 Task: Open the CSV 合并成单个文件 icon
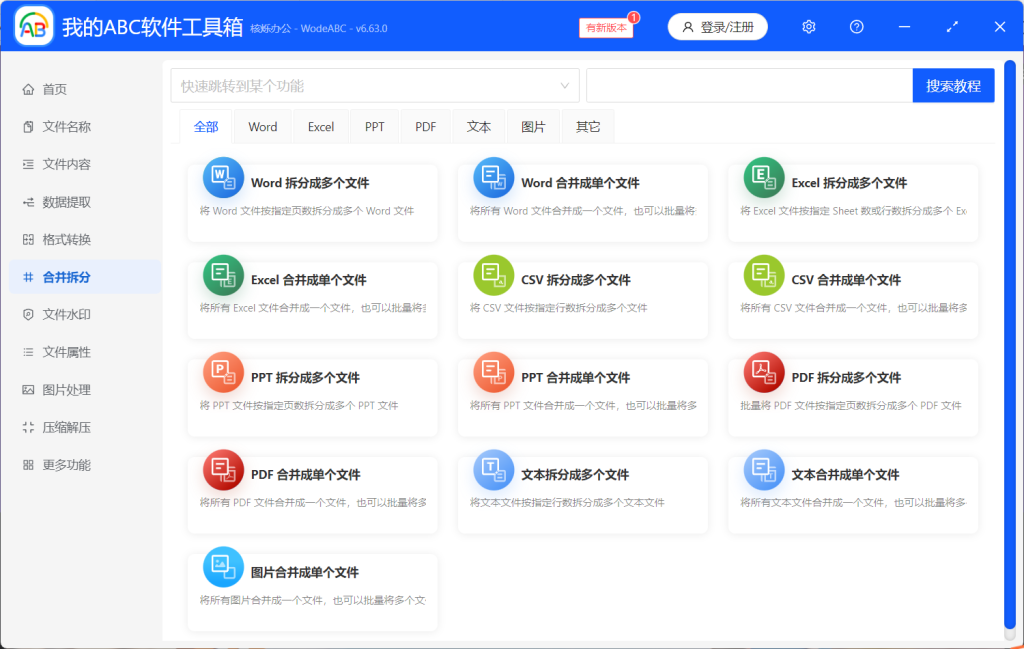[764, 275]
